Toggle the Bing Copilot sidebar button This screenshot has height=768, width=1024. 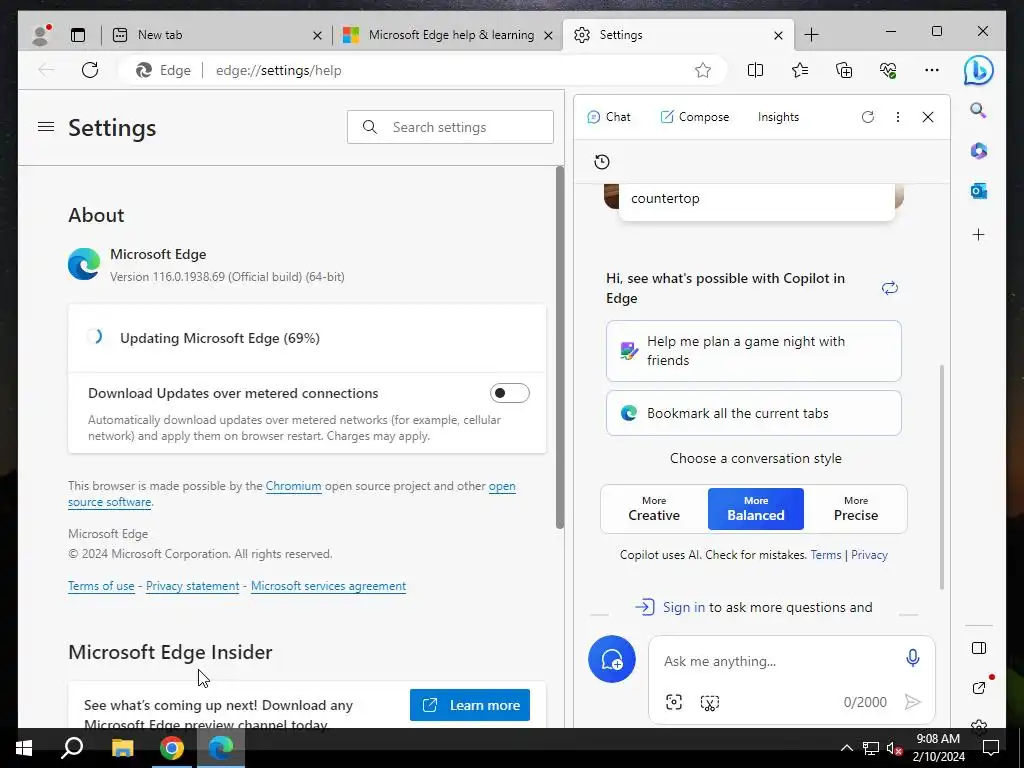pos(978,70)
